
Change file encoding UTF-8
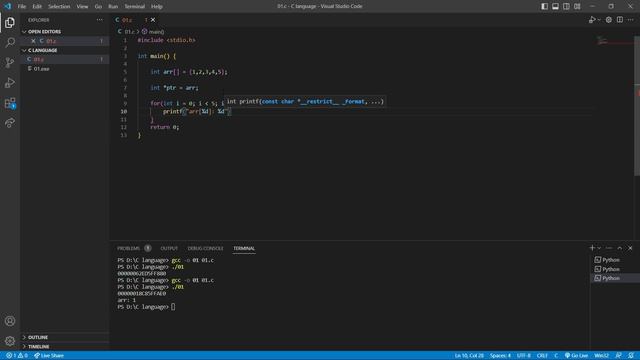524,356
